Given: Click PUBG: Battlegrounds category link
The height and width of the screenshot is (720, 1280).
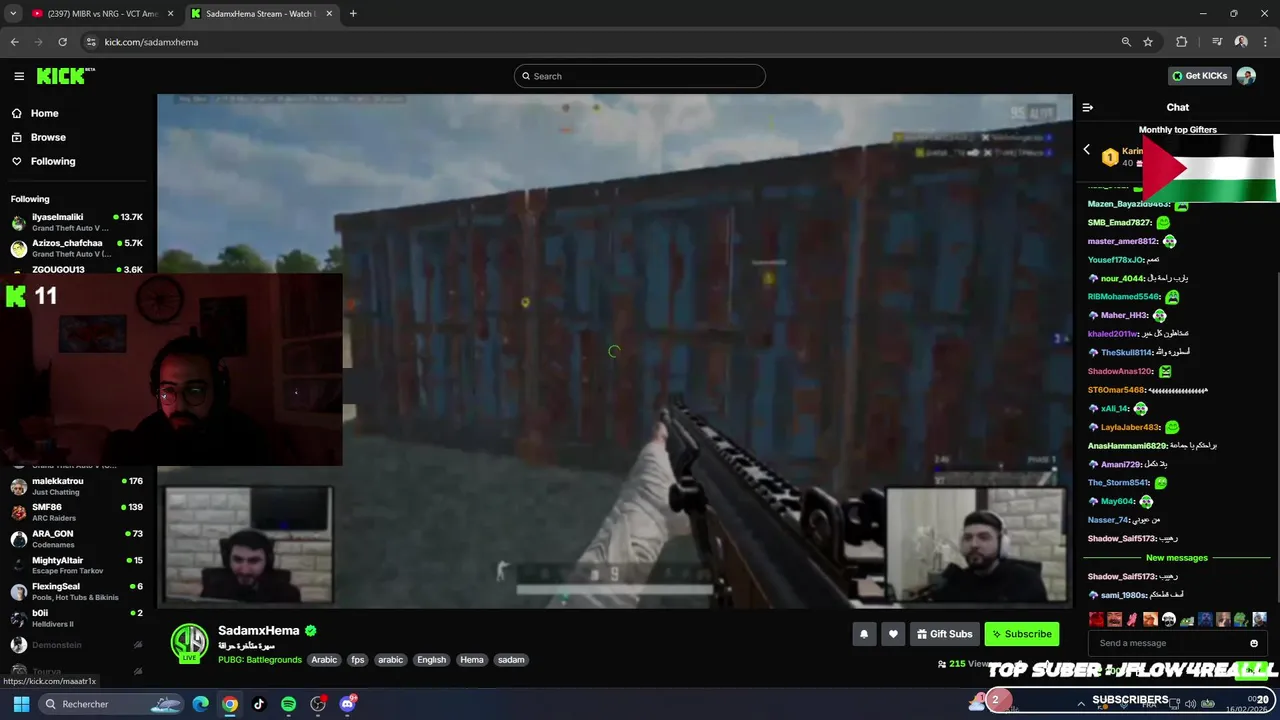Looking at the screenshot, I should [260, 660].
